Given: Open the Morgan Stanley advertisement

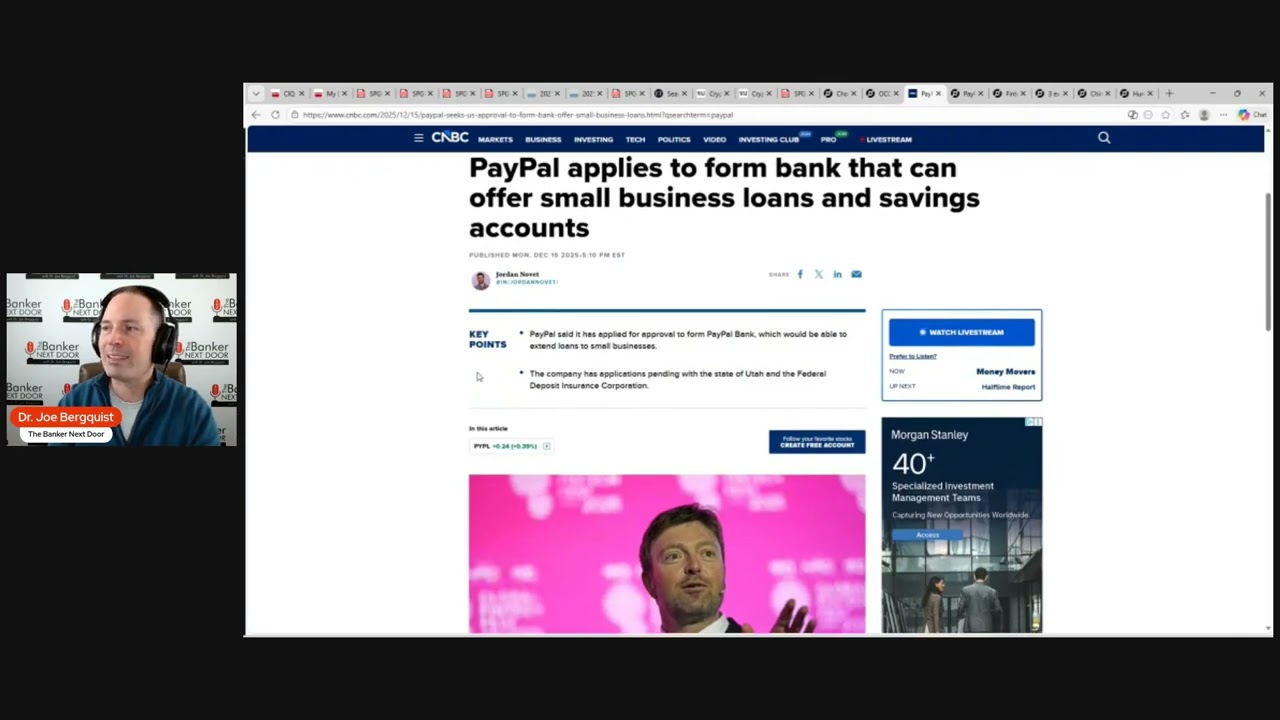Looking at the screenshot, I should [962, 525].
